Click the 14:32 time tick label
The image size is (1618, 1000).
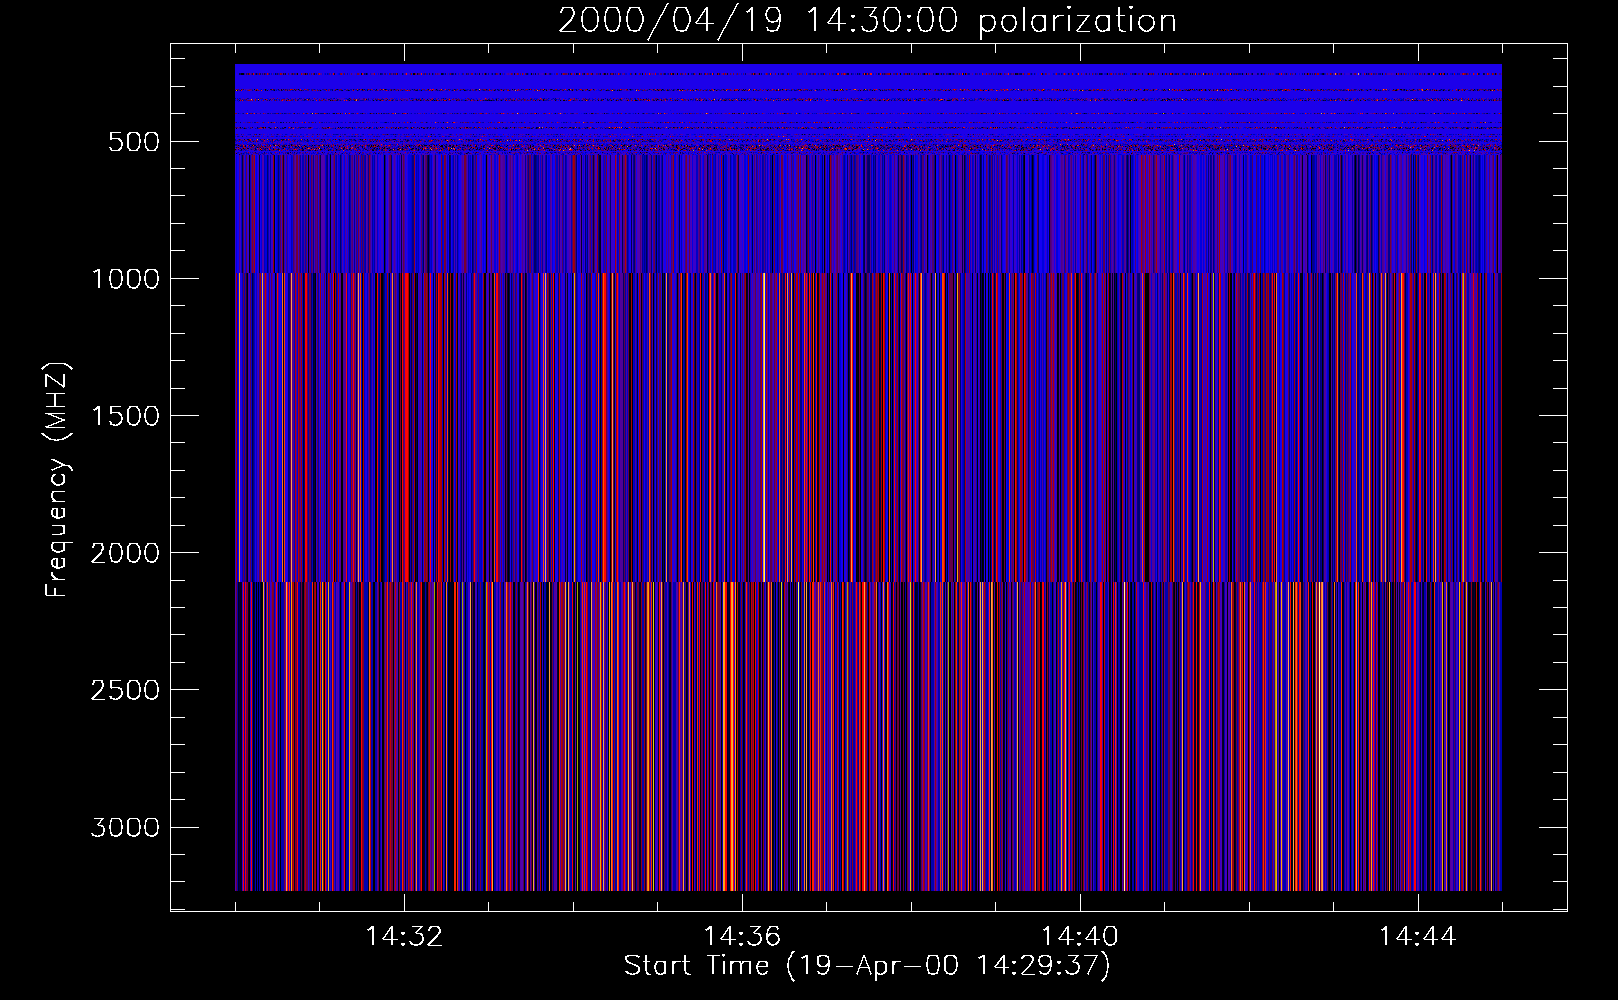point(404,937)
